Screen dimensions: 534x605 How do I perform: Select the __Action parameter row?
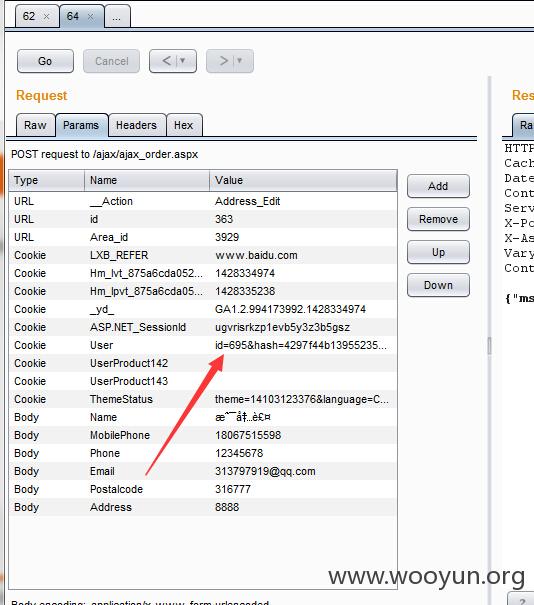tap(203, 201)
